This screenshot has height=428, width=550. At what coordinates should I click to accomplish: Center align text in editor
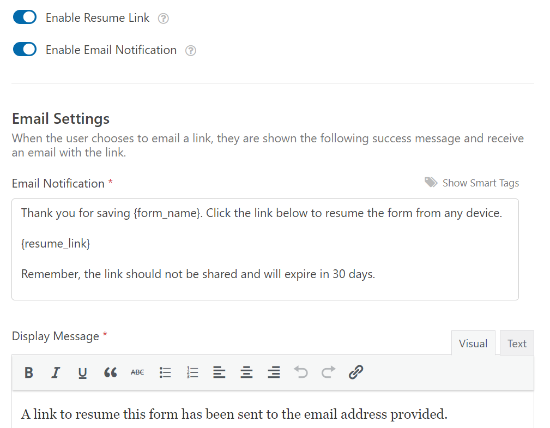[x=247, y=372]
